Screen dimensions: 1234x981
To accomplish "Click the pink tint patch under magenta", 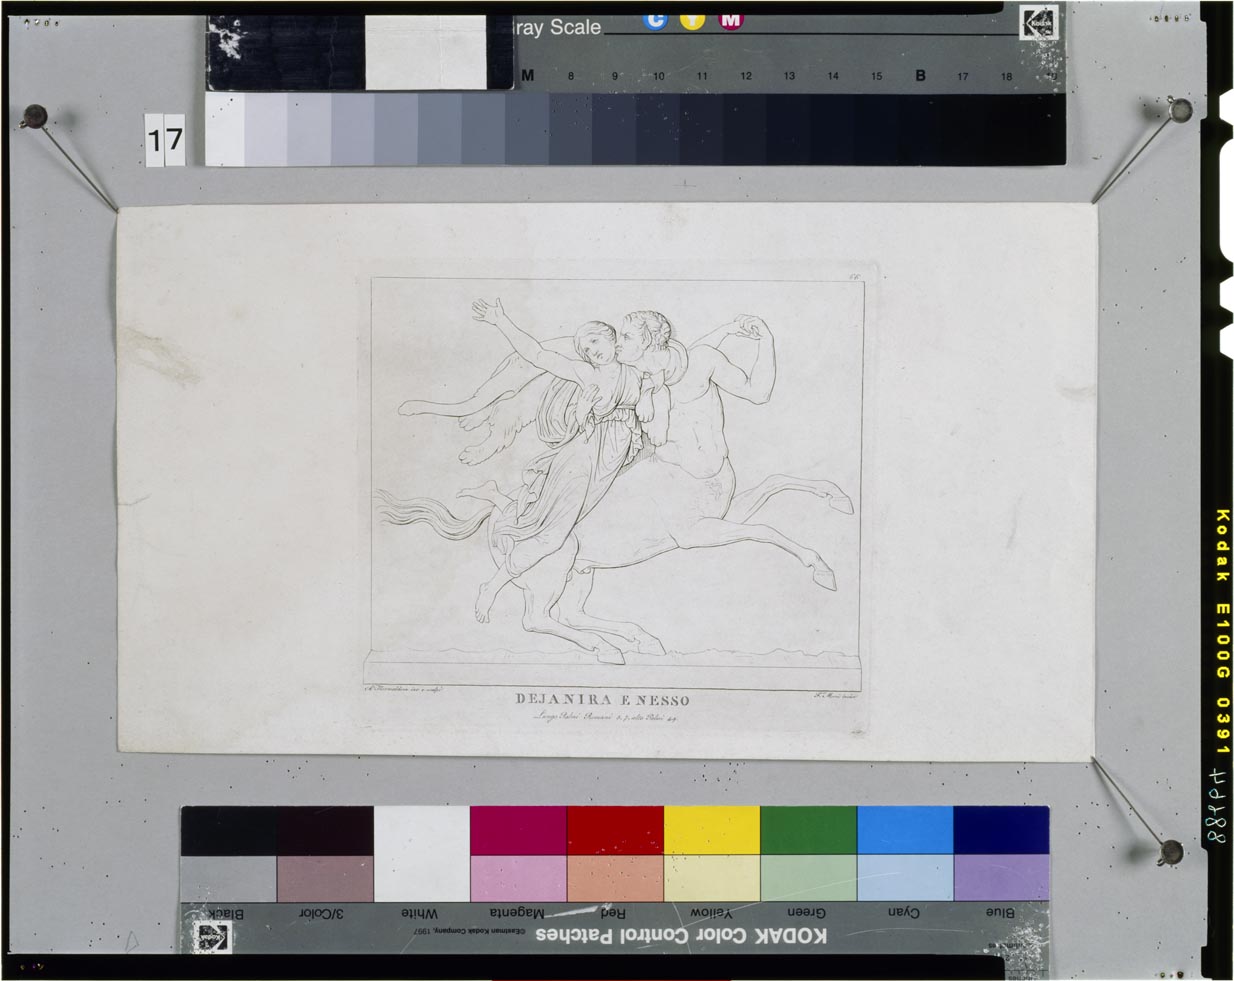I will 518,879.
